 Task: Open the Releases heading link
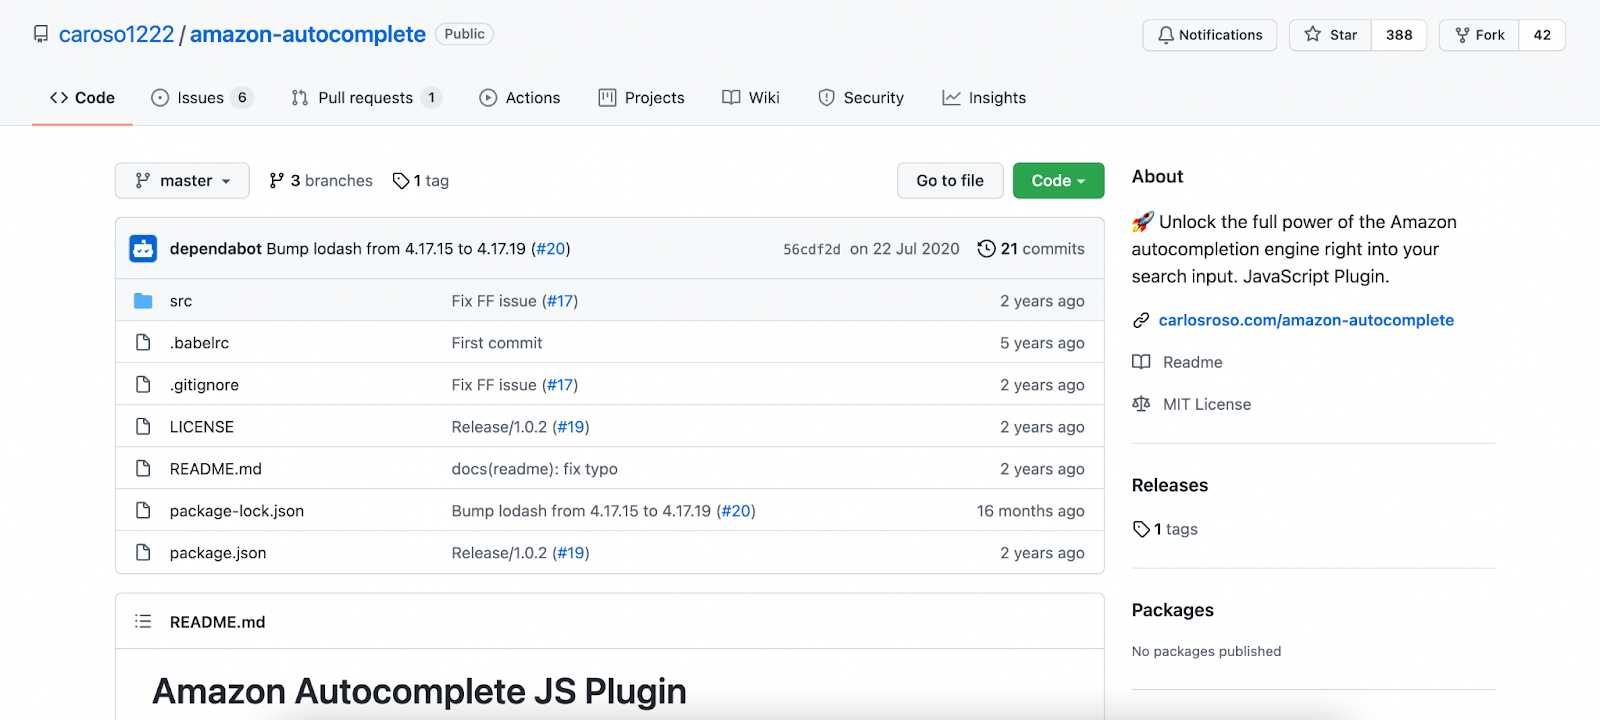click(1170, 485)
